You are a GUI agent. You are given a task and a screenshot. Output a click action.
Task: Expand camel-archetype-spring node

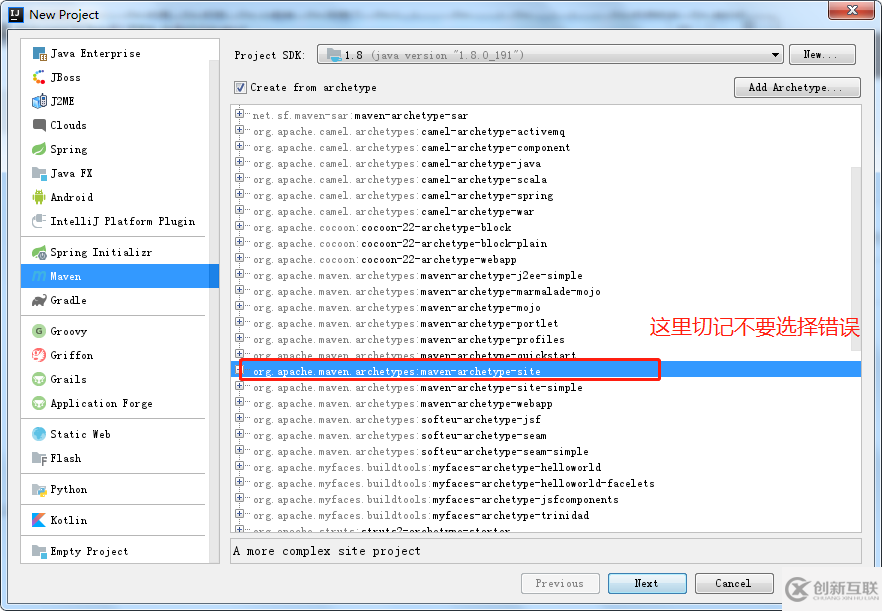pyautogui.click(x=240, y=194)
